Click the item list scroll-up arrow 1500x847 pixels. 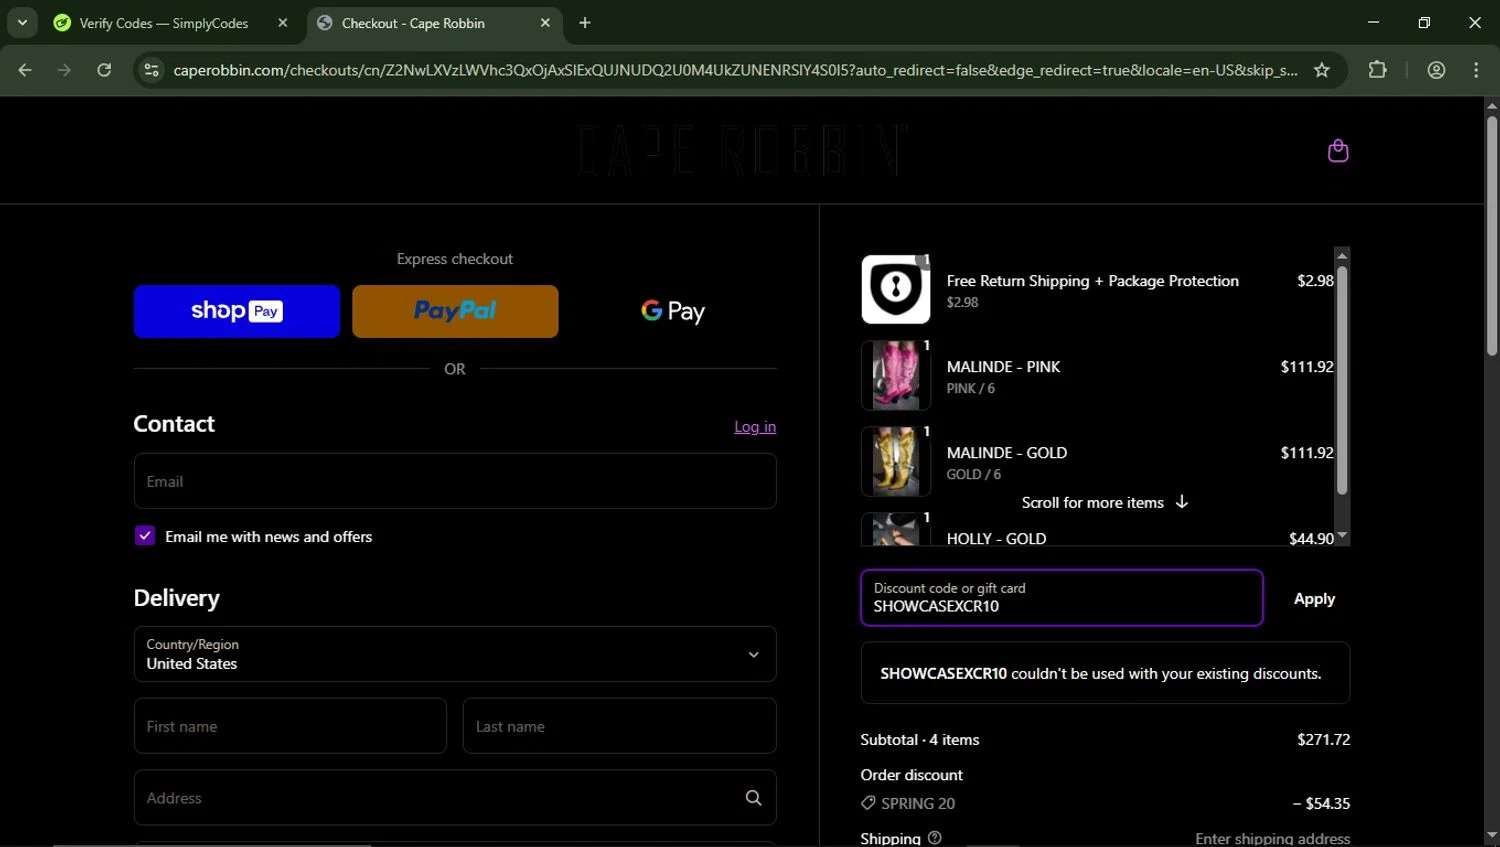click(x=1342, y=256)
